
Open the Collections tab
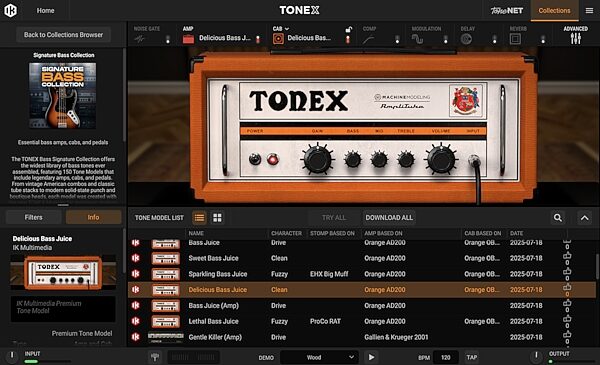coord(554,11)
